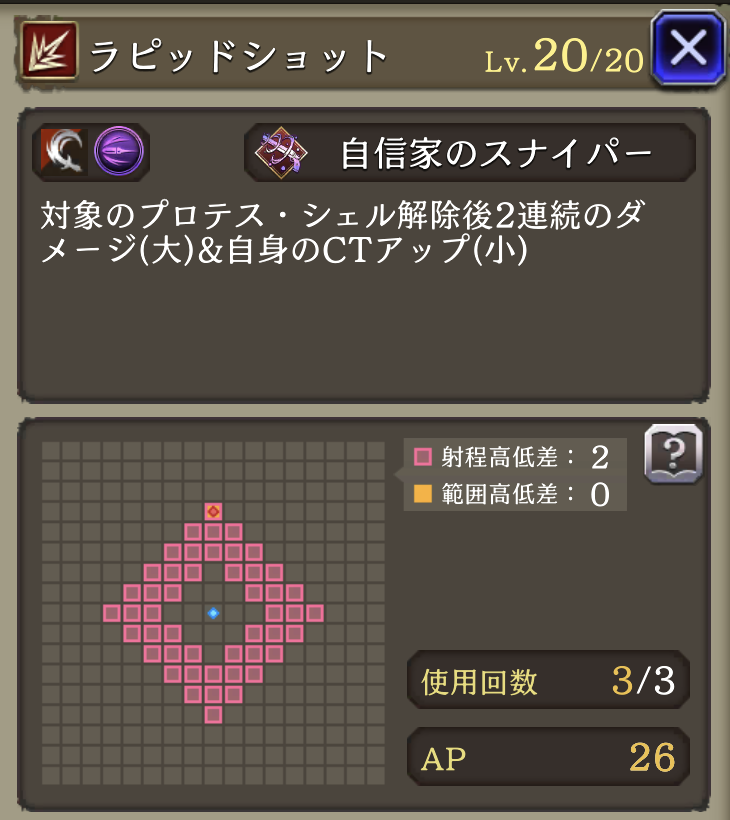This screenshot has height=820, width=730.
Task: Click the purple bullet element icon
Action: 119,151
